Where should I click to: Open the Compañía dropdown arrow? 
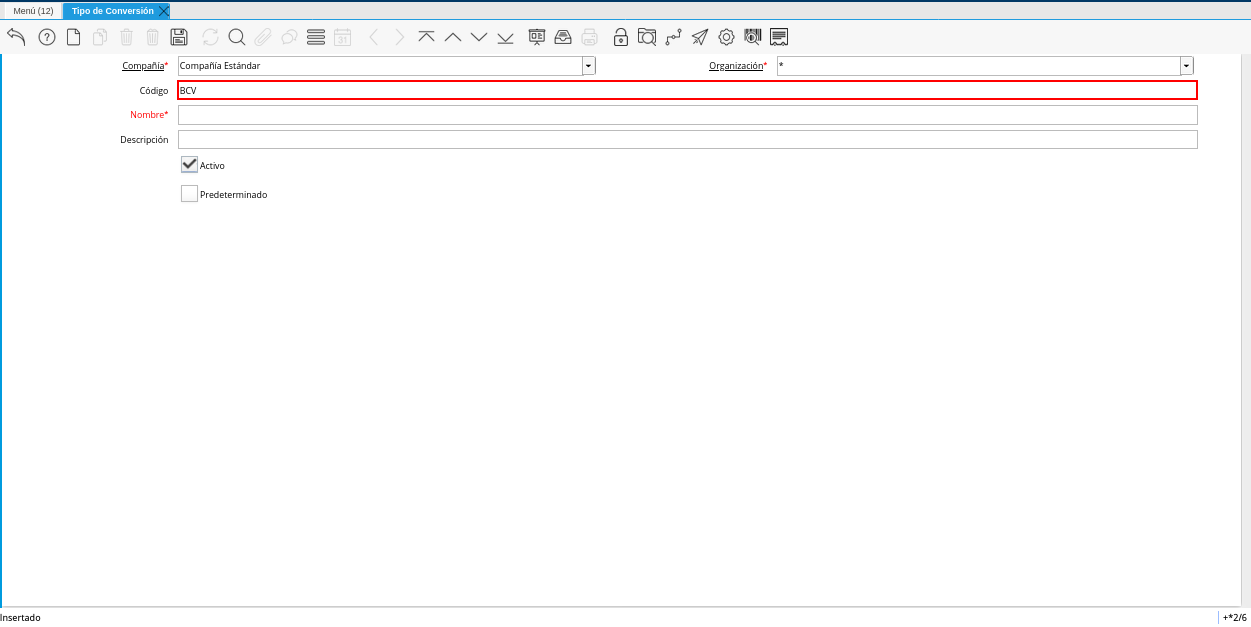point(589,65)
